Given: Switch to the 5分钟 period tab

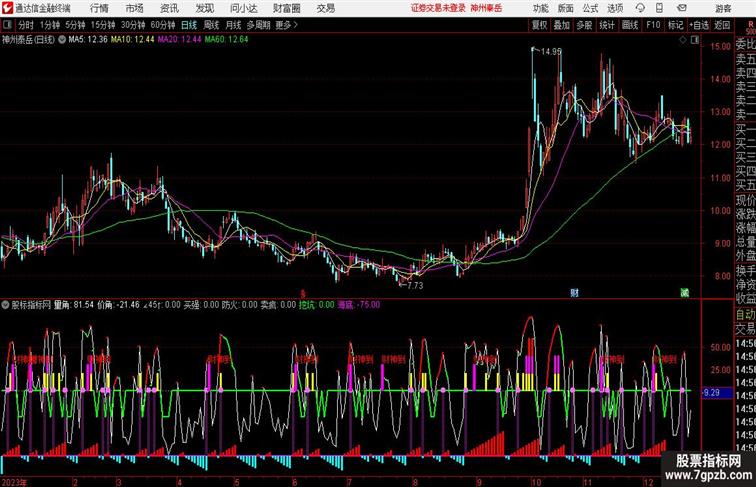Looking at the screenshot, I should [75, 25].
